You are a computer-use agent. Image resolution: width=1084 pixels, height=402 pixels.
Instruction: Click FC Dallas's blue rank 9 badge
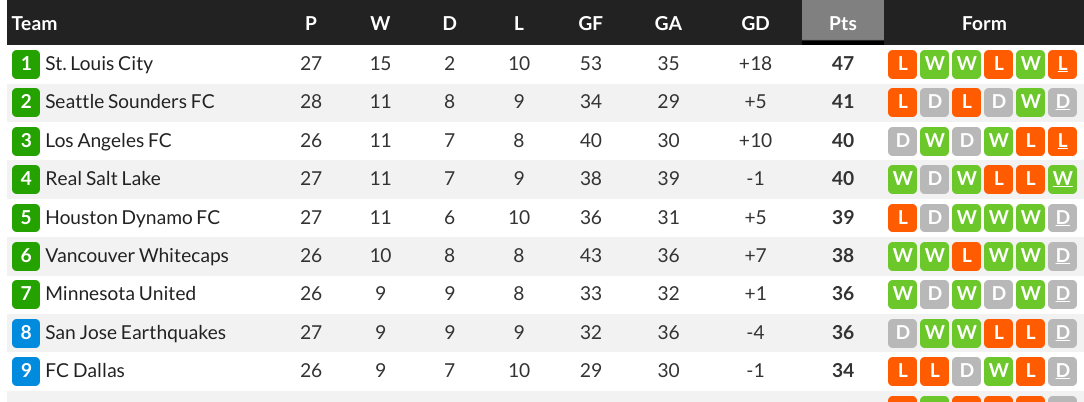click(26, 371)
